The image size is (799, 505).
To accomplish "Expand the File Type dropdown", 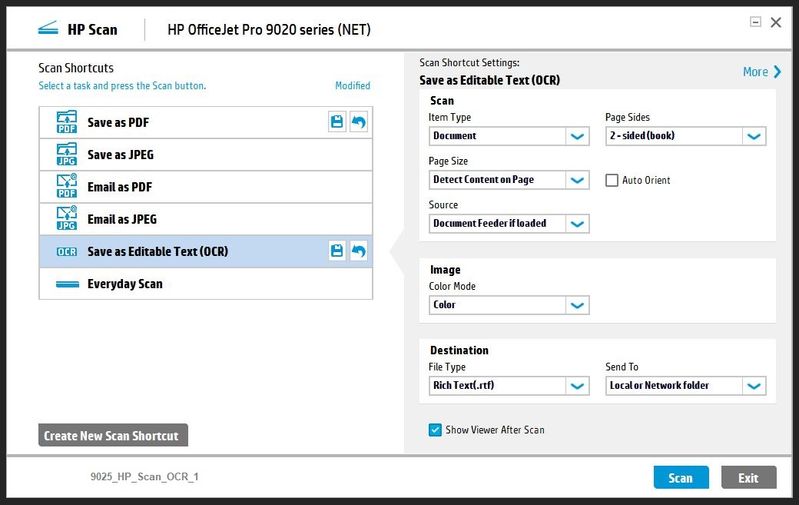I will pos(577,386).
